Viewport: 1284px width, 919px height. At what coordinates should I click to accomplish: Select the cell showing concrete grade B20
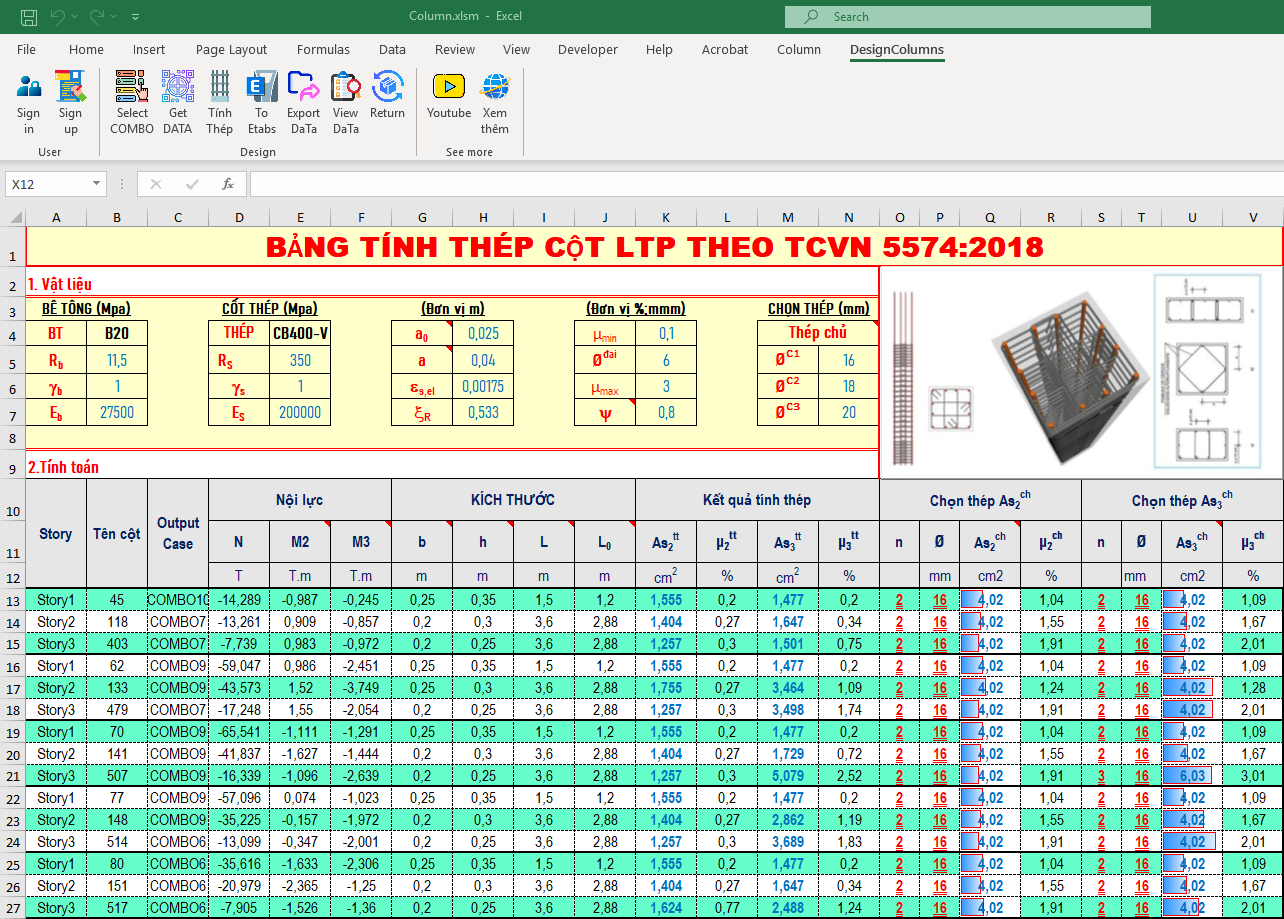point(117,332)
